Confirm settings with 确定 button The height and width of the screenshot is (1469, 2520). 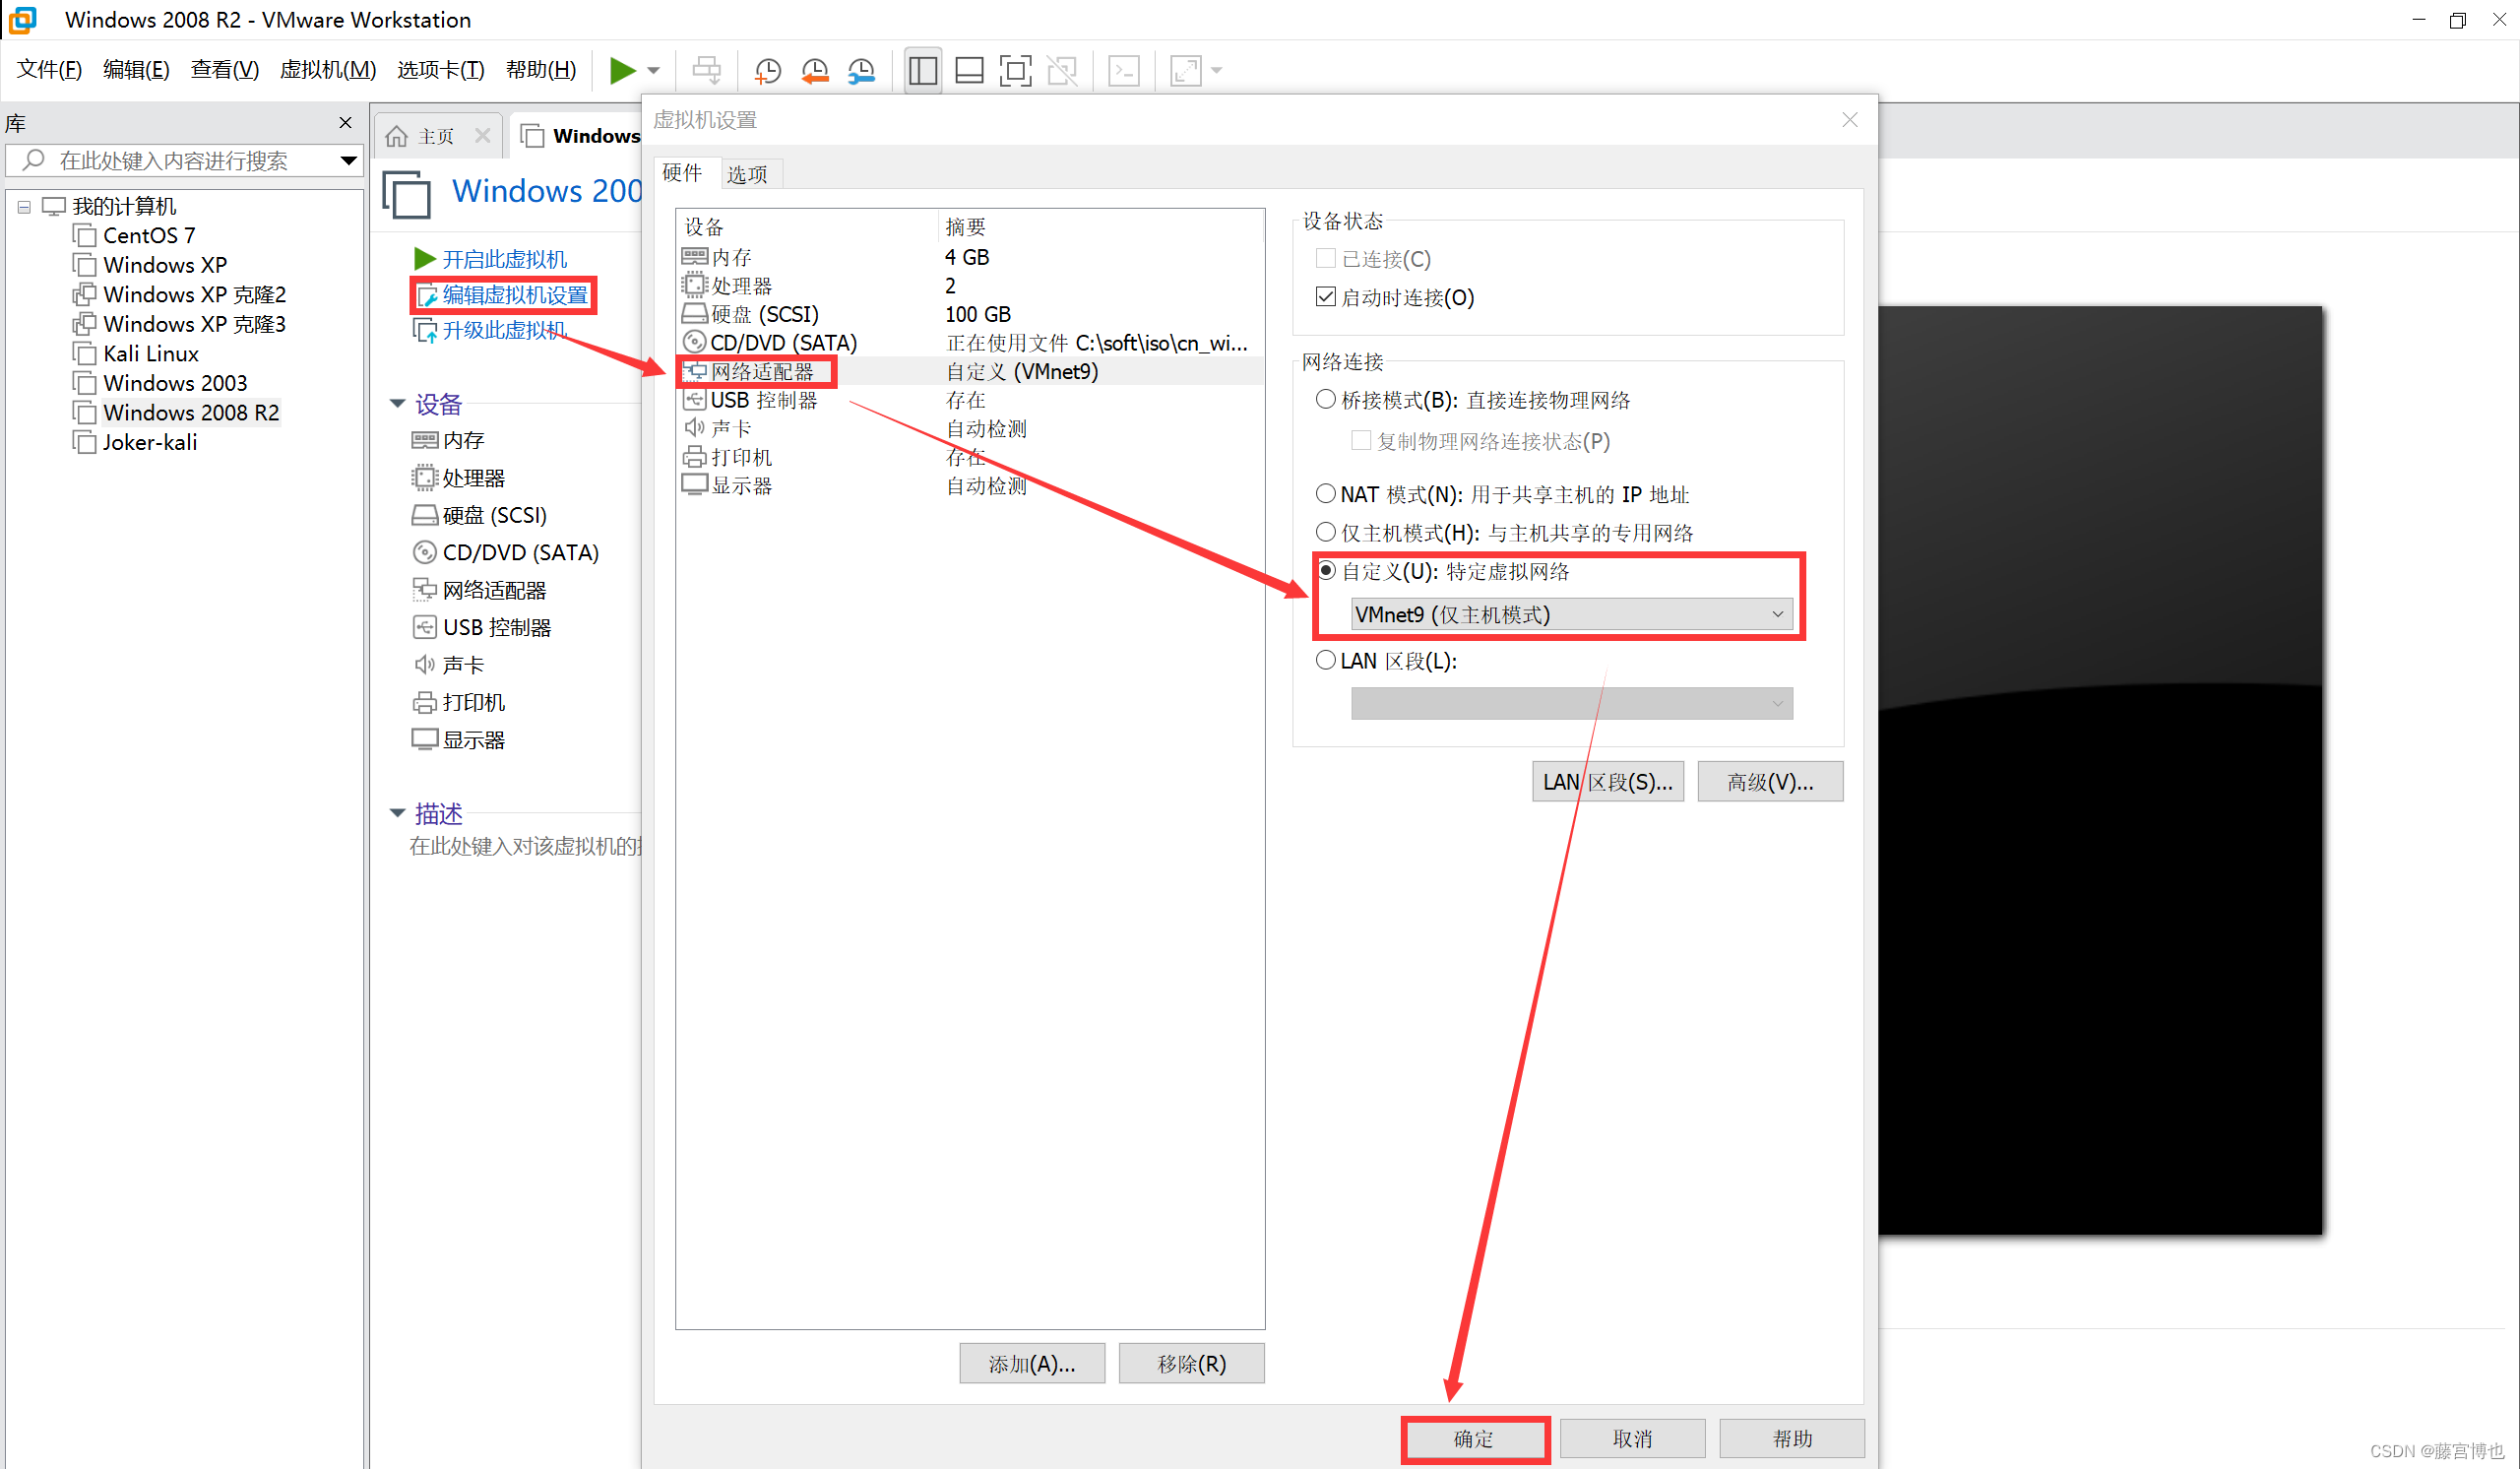(x=1474, y=1439)
